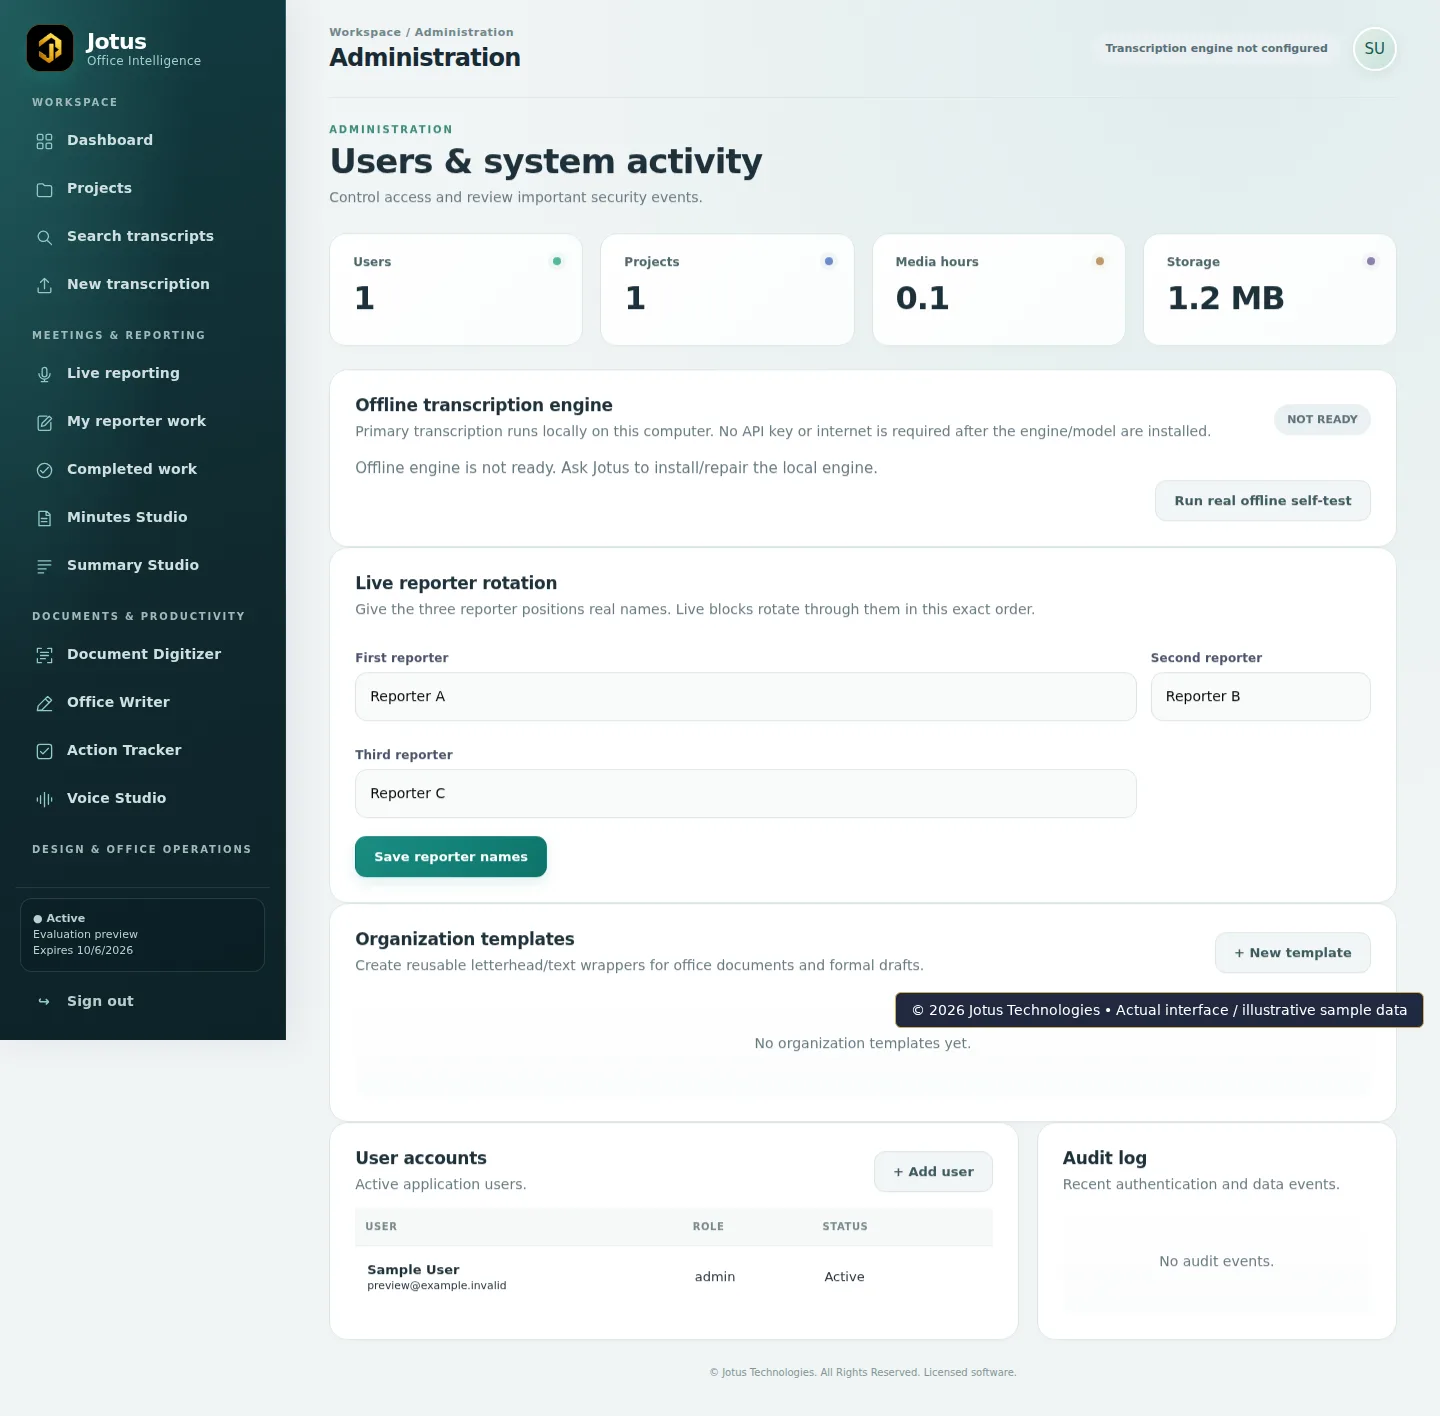Image resolution: width=1440 pixels, height=1416 pixels.
Task: Navigate to Search transcripts
Action: [x=143, y=237]
